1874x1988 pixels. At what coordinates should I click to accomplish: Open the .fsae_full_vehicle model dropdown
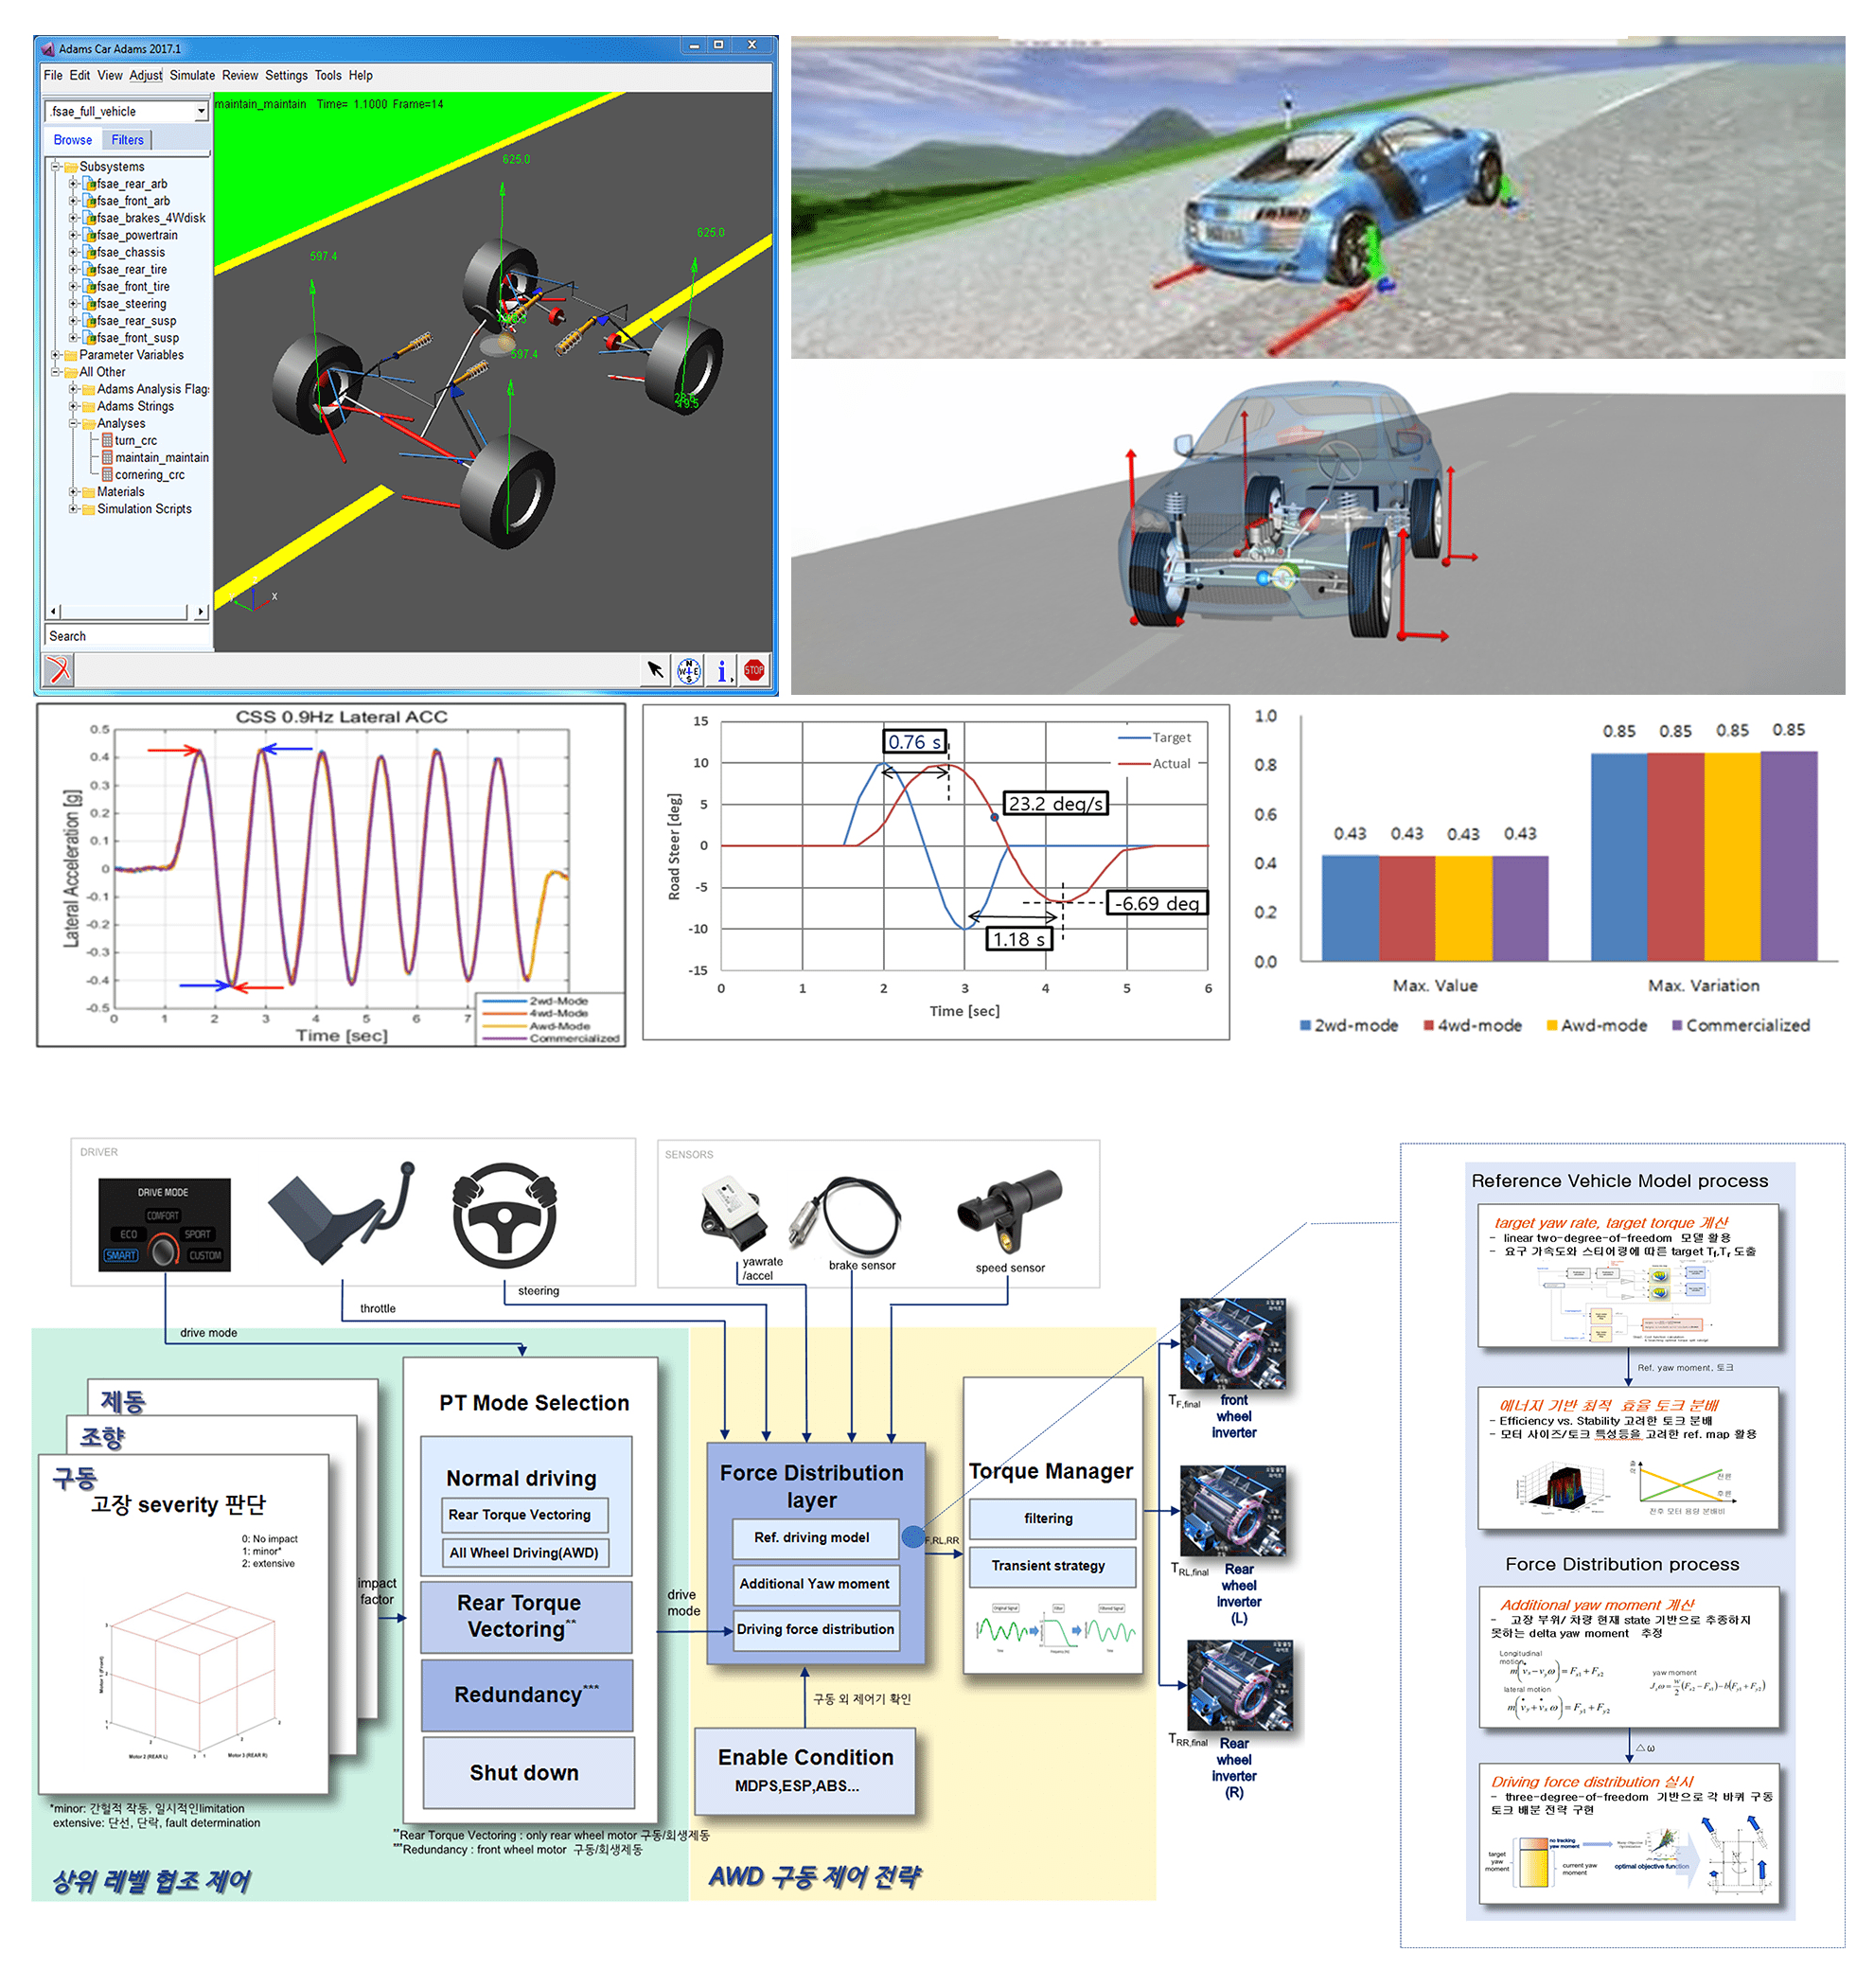[x=201, y=112]
